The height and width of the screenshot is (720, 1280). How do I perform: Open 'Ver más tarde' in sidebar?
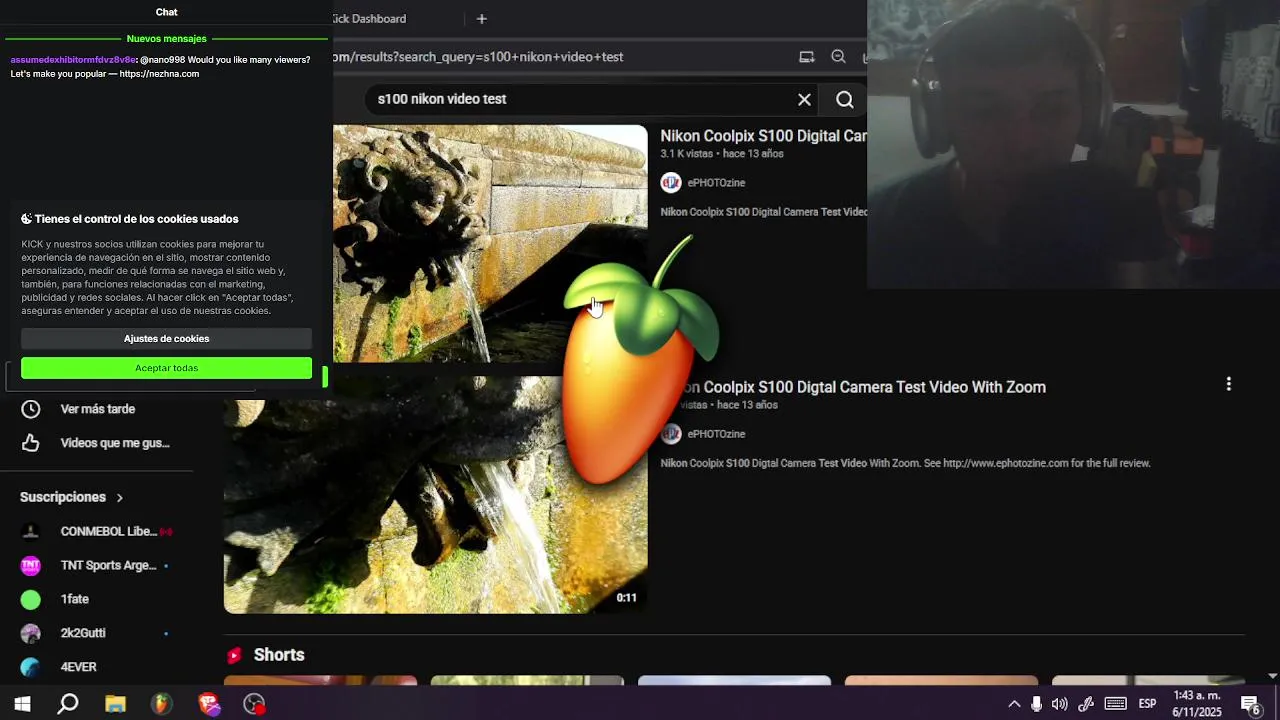click(98, 409)
